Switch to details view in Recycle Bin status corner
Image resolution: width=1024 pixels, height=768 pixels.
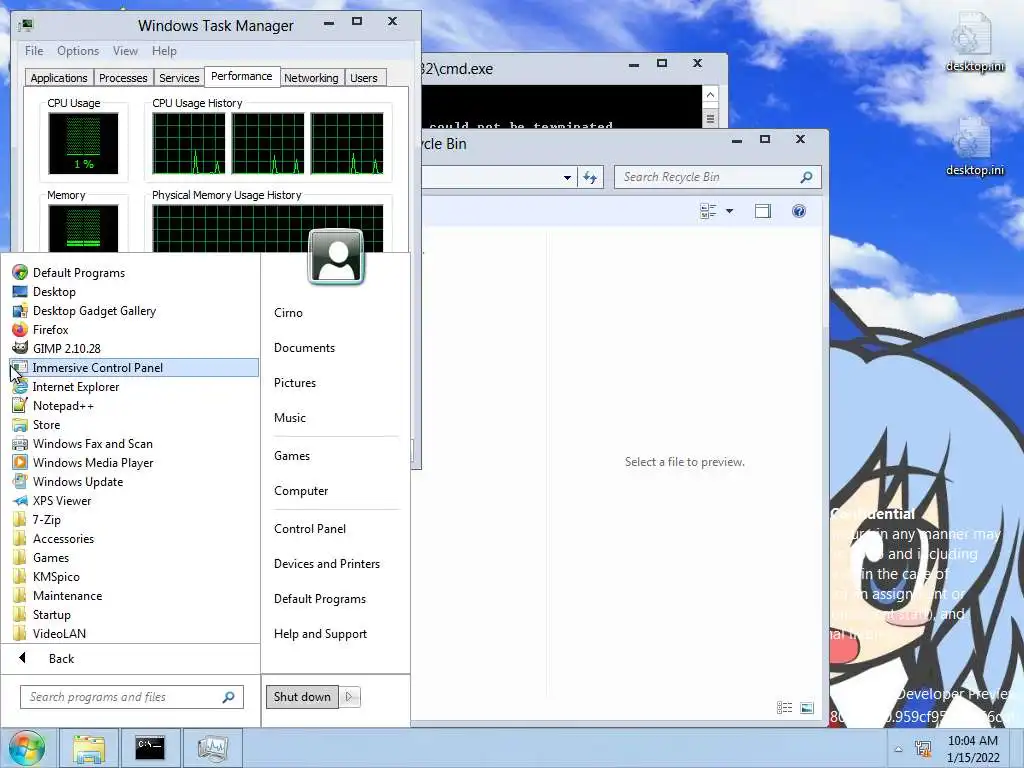coord(784,707)
